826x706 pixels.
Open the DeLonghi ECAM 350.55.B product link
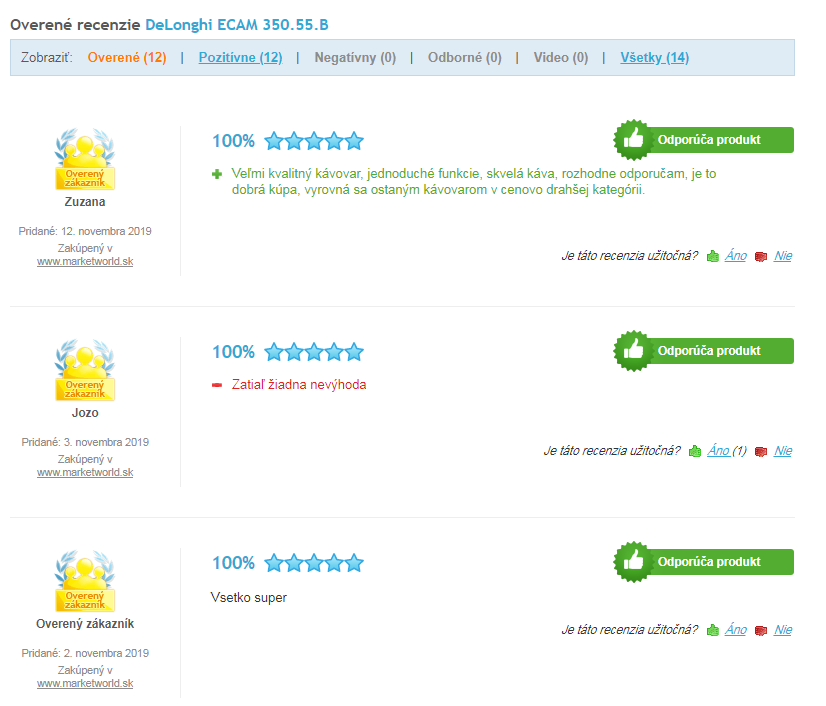click(x=237, y=25)
